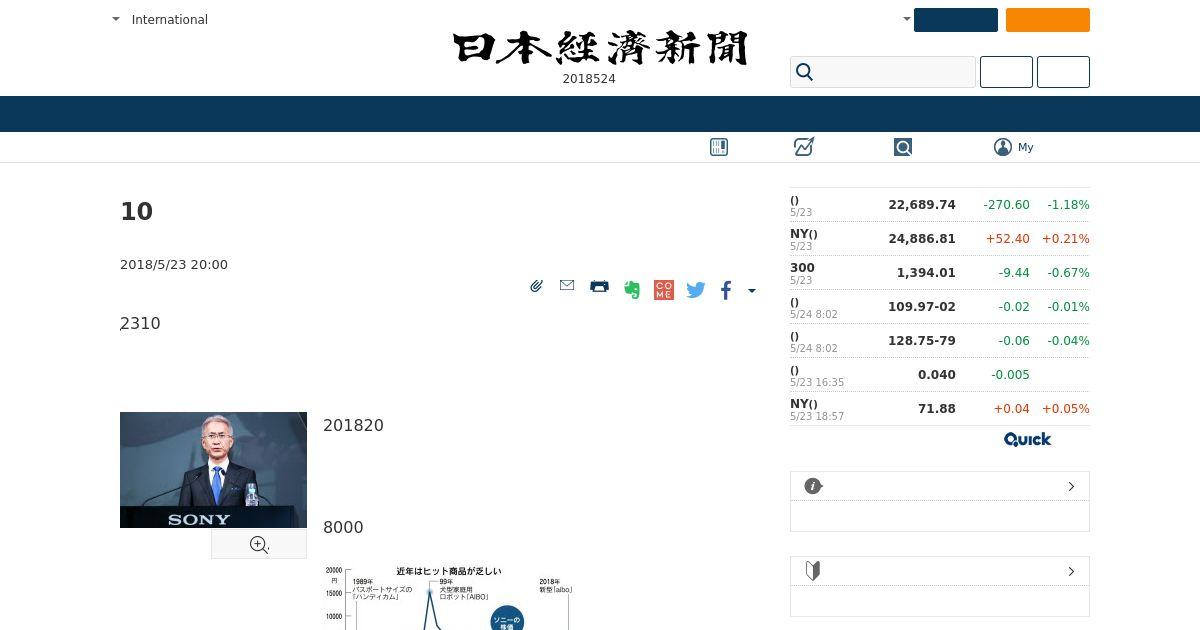
Task: Click the 109.97-02 exchange rate row
Action: (x=940, y=307)
